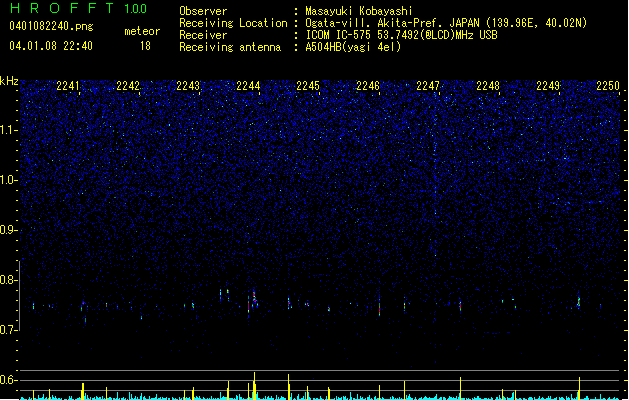Click the 2244 time marker
Viewport: 629px width, 400px height.
click(x=248, y=85)
